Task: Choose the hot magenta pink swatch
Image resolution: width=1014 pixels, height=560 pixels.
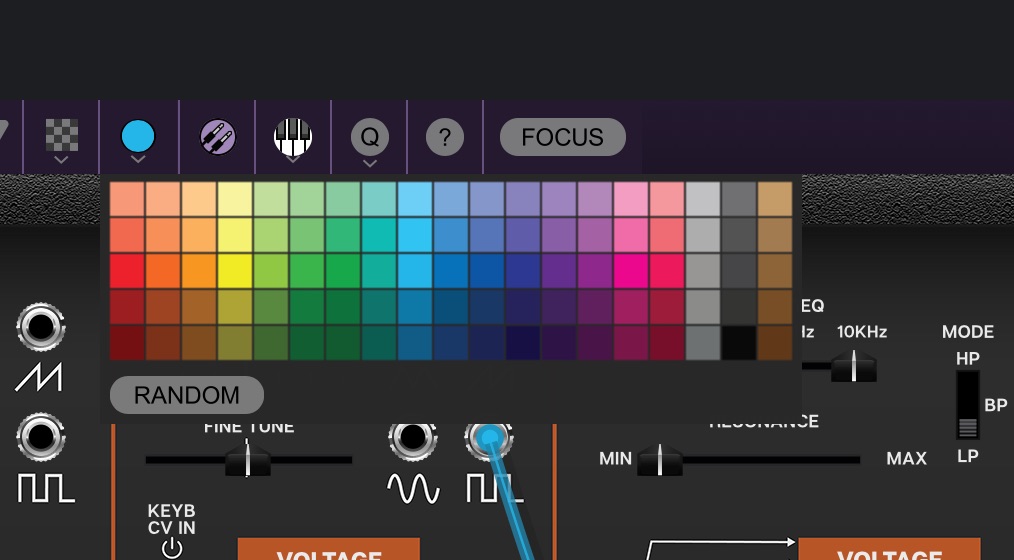Action: click(x=631, y=271)
